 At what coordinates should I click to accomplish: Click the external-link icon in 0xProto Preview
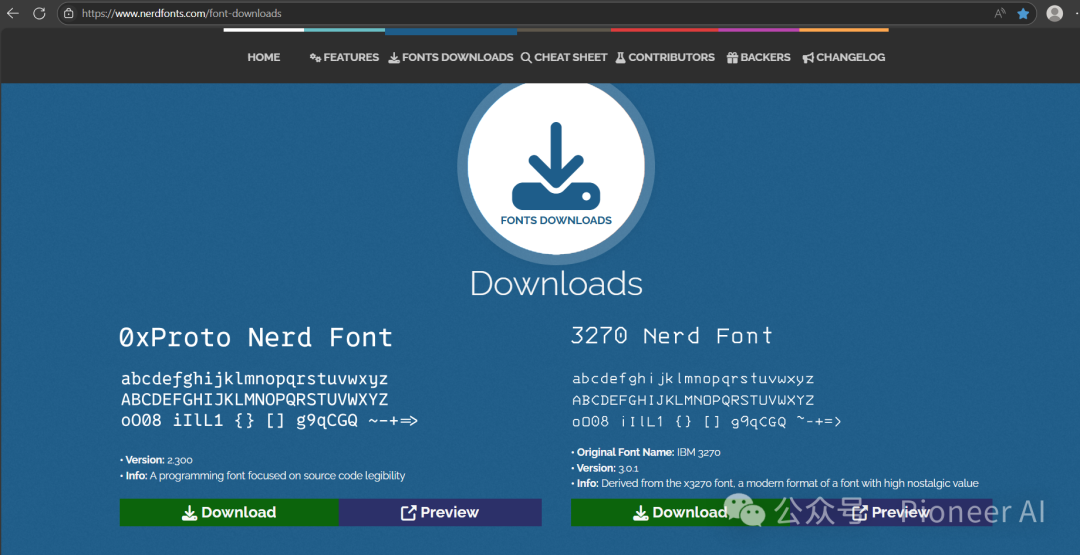tap(408, 512)
